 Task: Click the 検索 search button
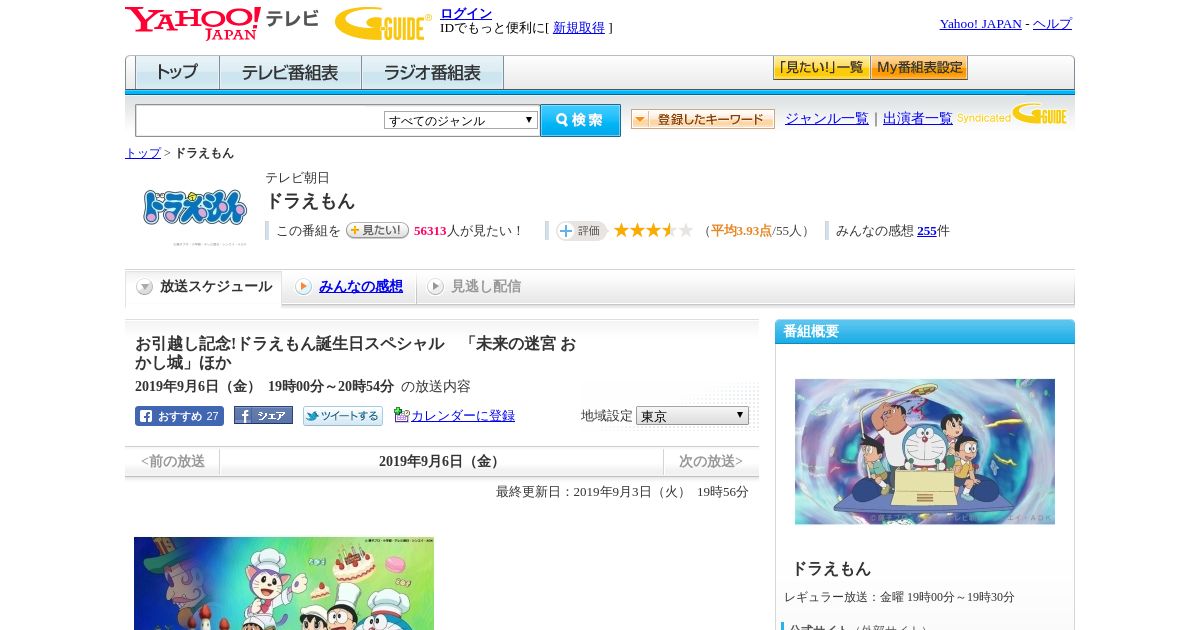click(580, 120)
